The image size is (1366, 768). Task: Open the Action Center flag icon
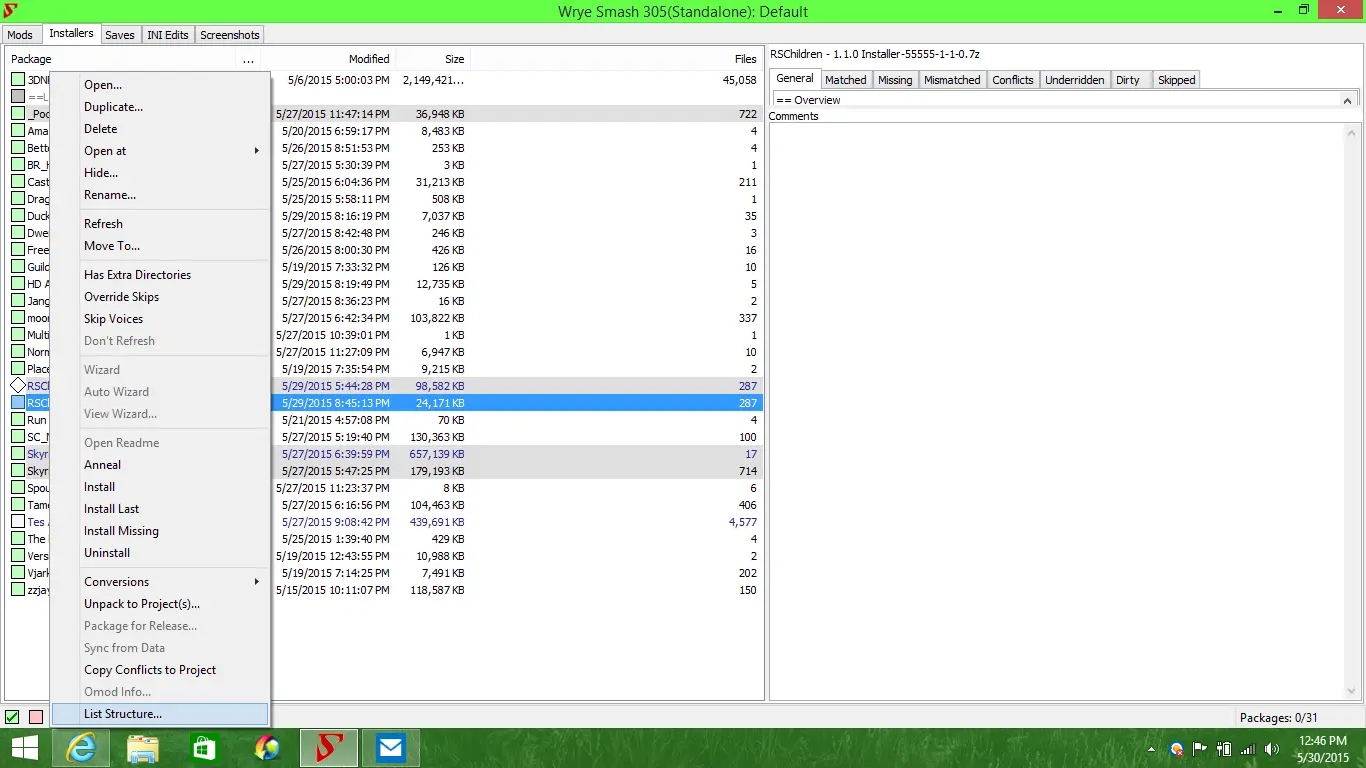coord(1201,748)
